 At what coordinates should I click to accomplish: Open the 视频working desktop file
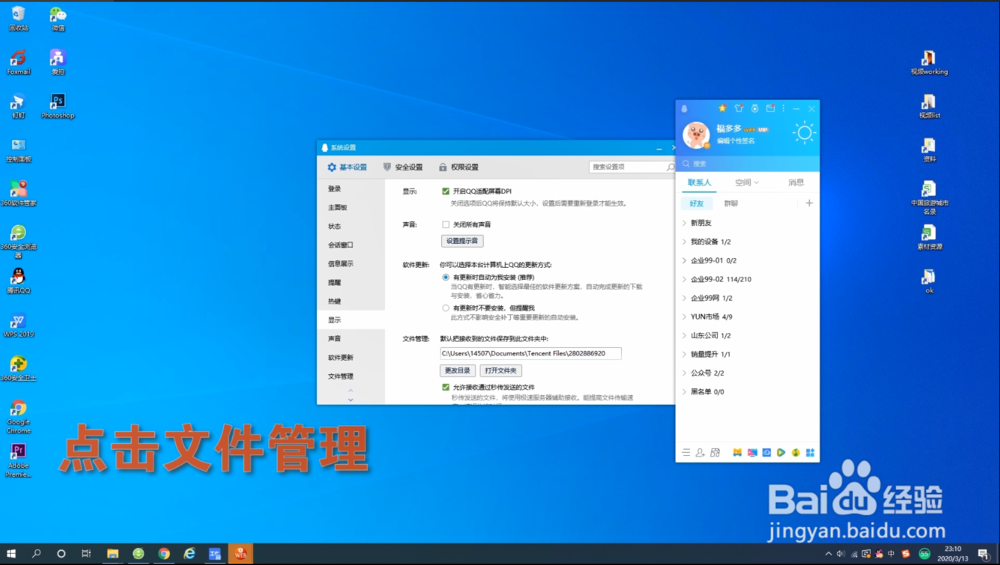929,62
